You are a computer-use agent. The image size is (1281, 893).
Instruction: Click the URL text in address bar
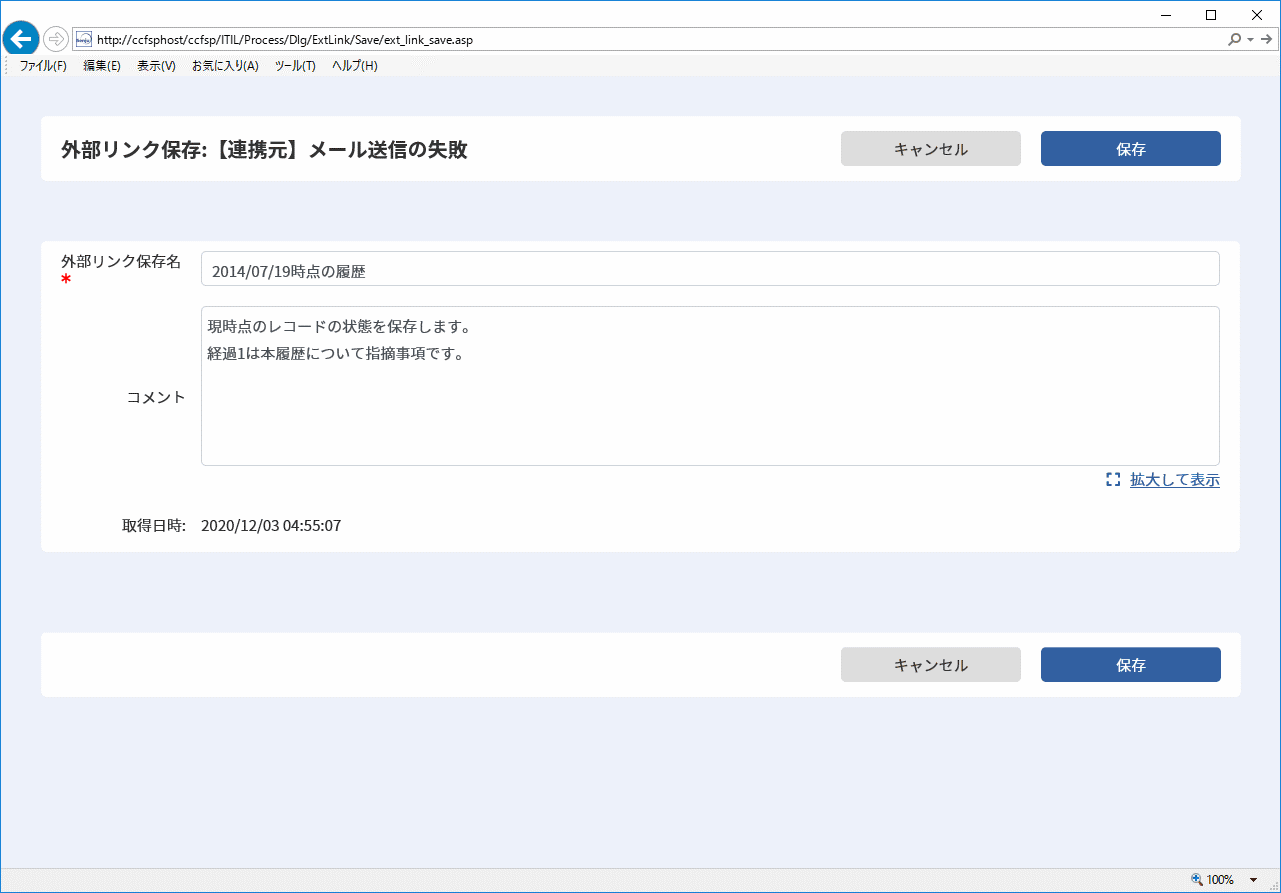285,39
